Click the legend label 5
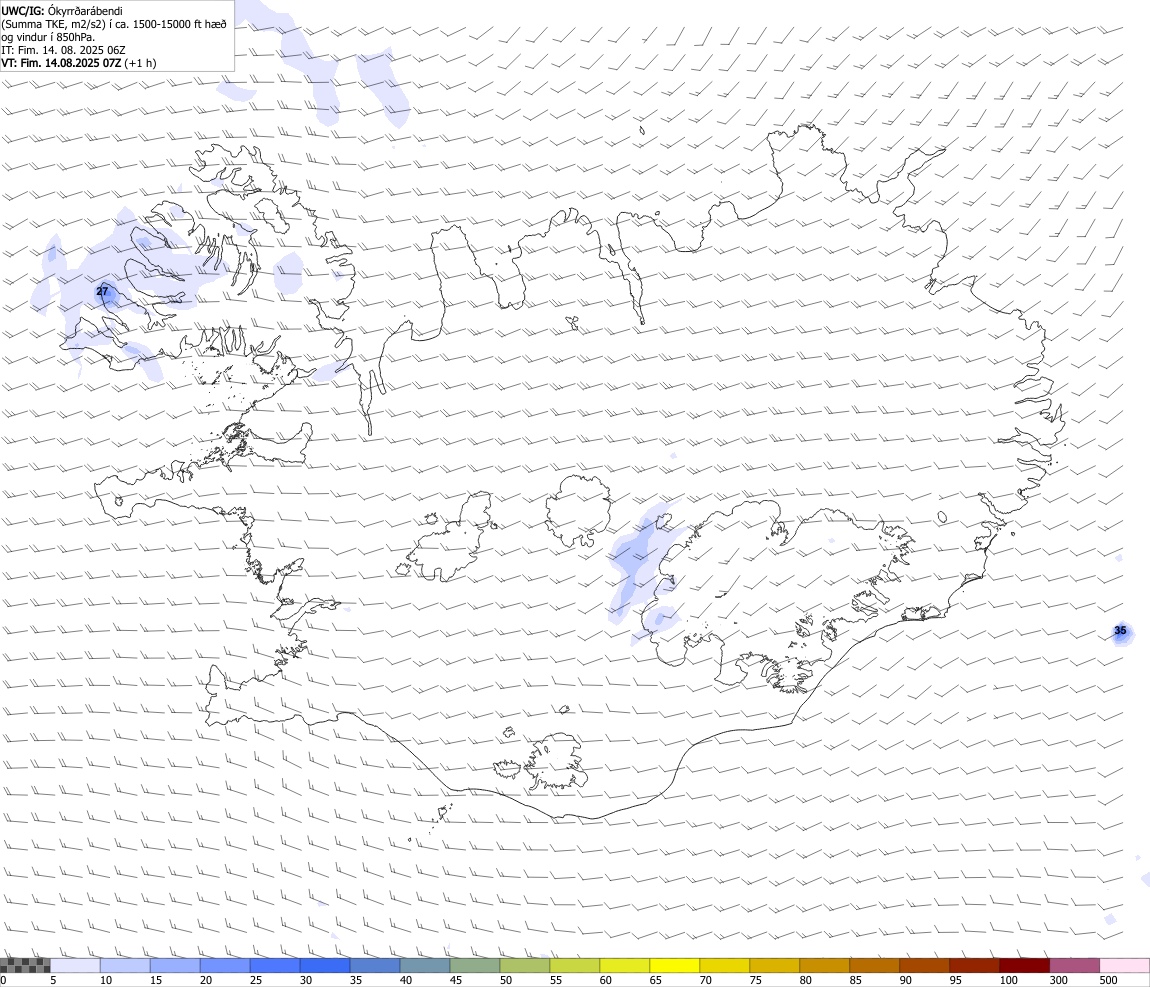 tap(53, 980)
